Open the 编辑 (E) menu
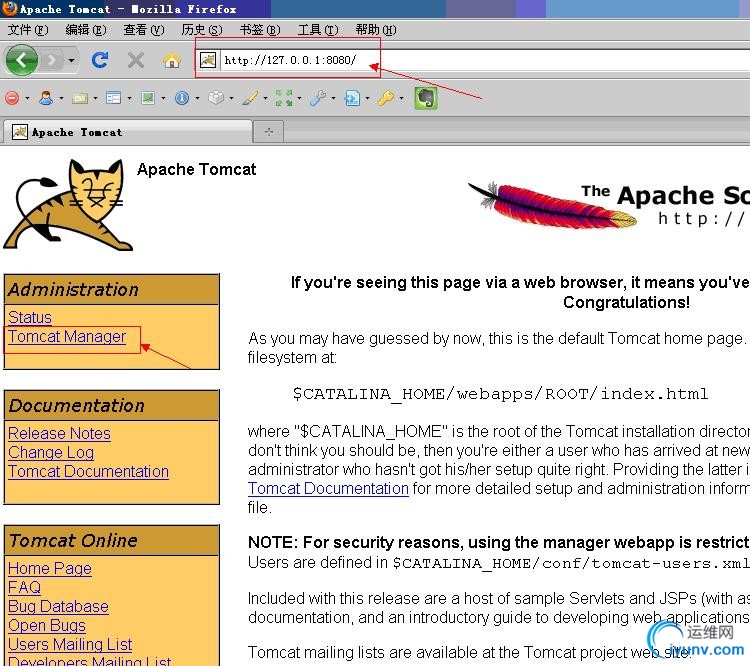 [86, 30]
